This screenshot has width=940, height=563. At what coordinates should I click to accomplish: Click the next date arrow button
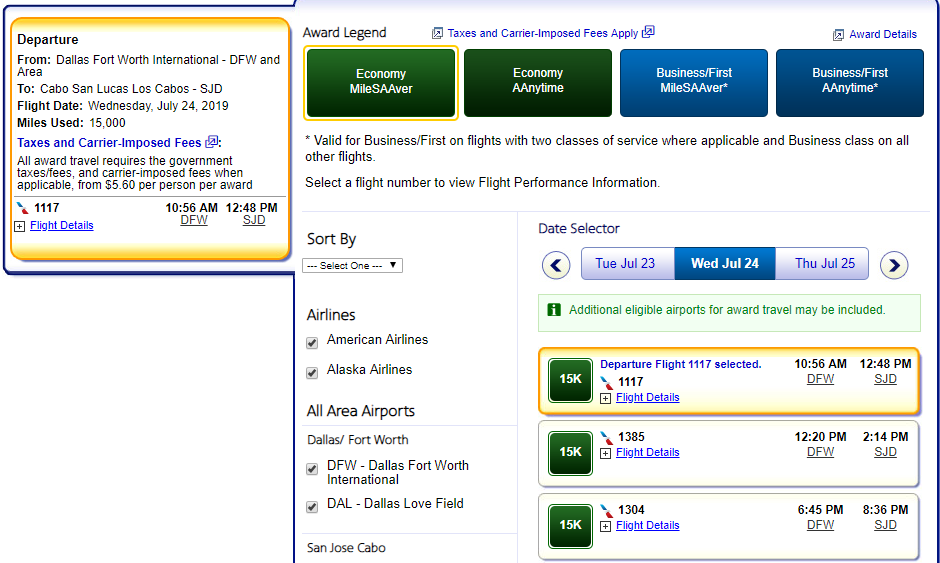pyautogui.click(x=894, y=265)
